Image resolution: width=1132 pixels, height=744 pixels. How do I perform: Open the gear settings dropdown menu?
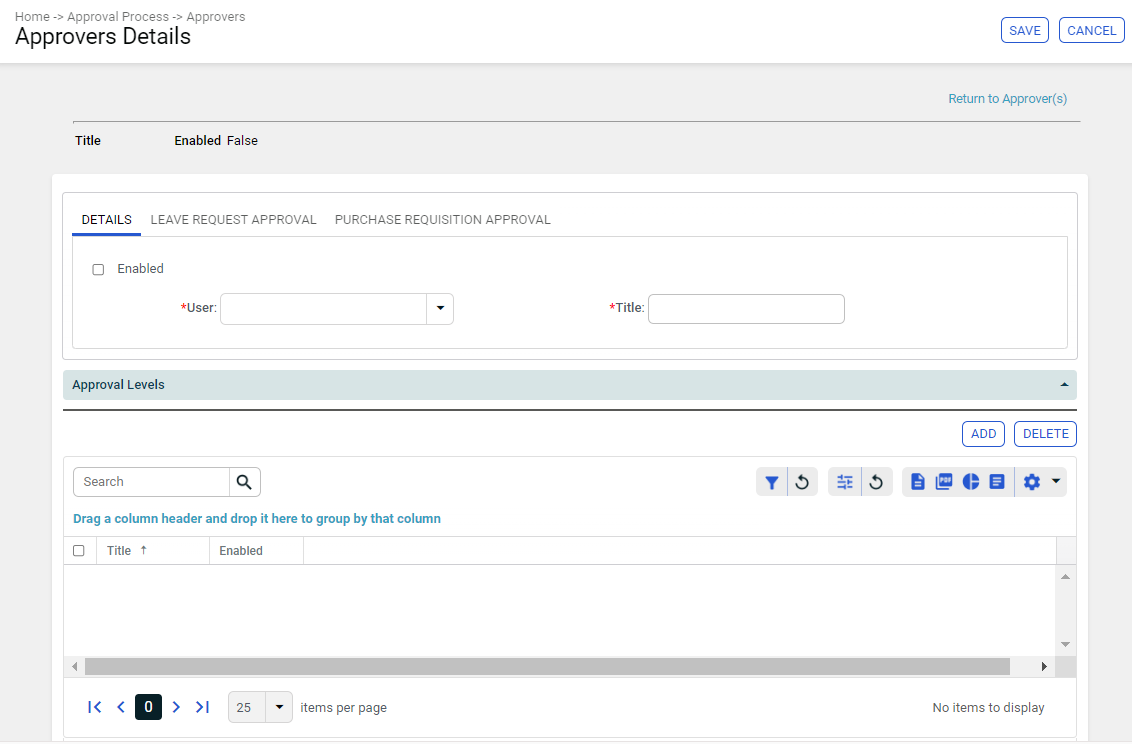click(x=1040, y=482)
